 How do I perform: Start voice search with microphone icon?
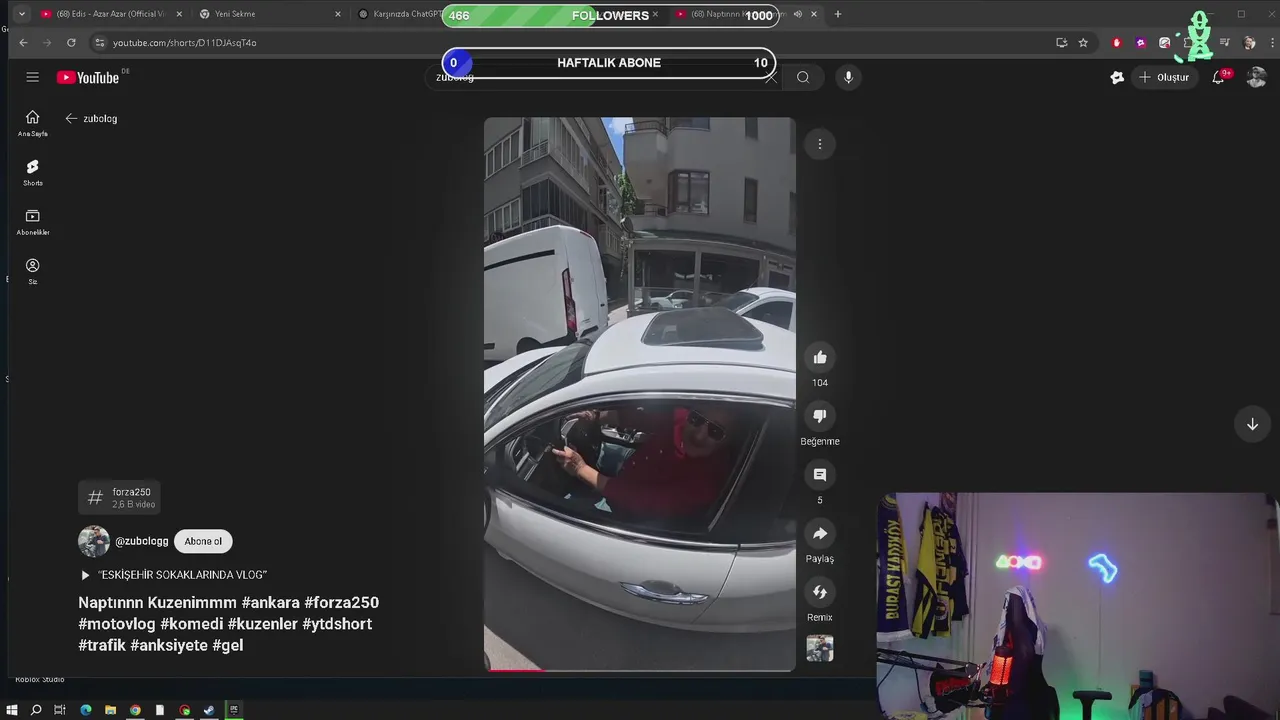(x=848, y=77)
